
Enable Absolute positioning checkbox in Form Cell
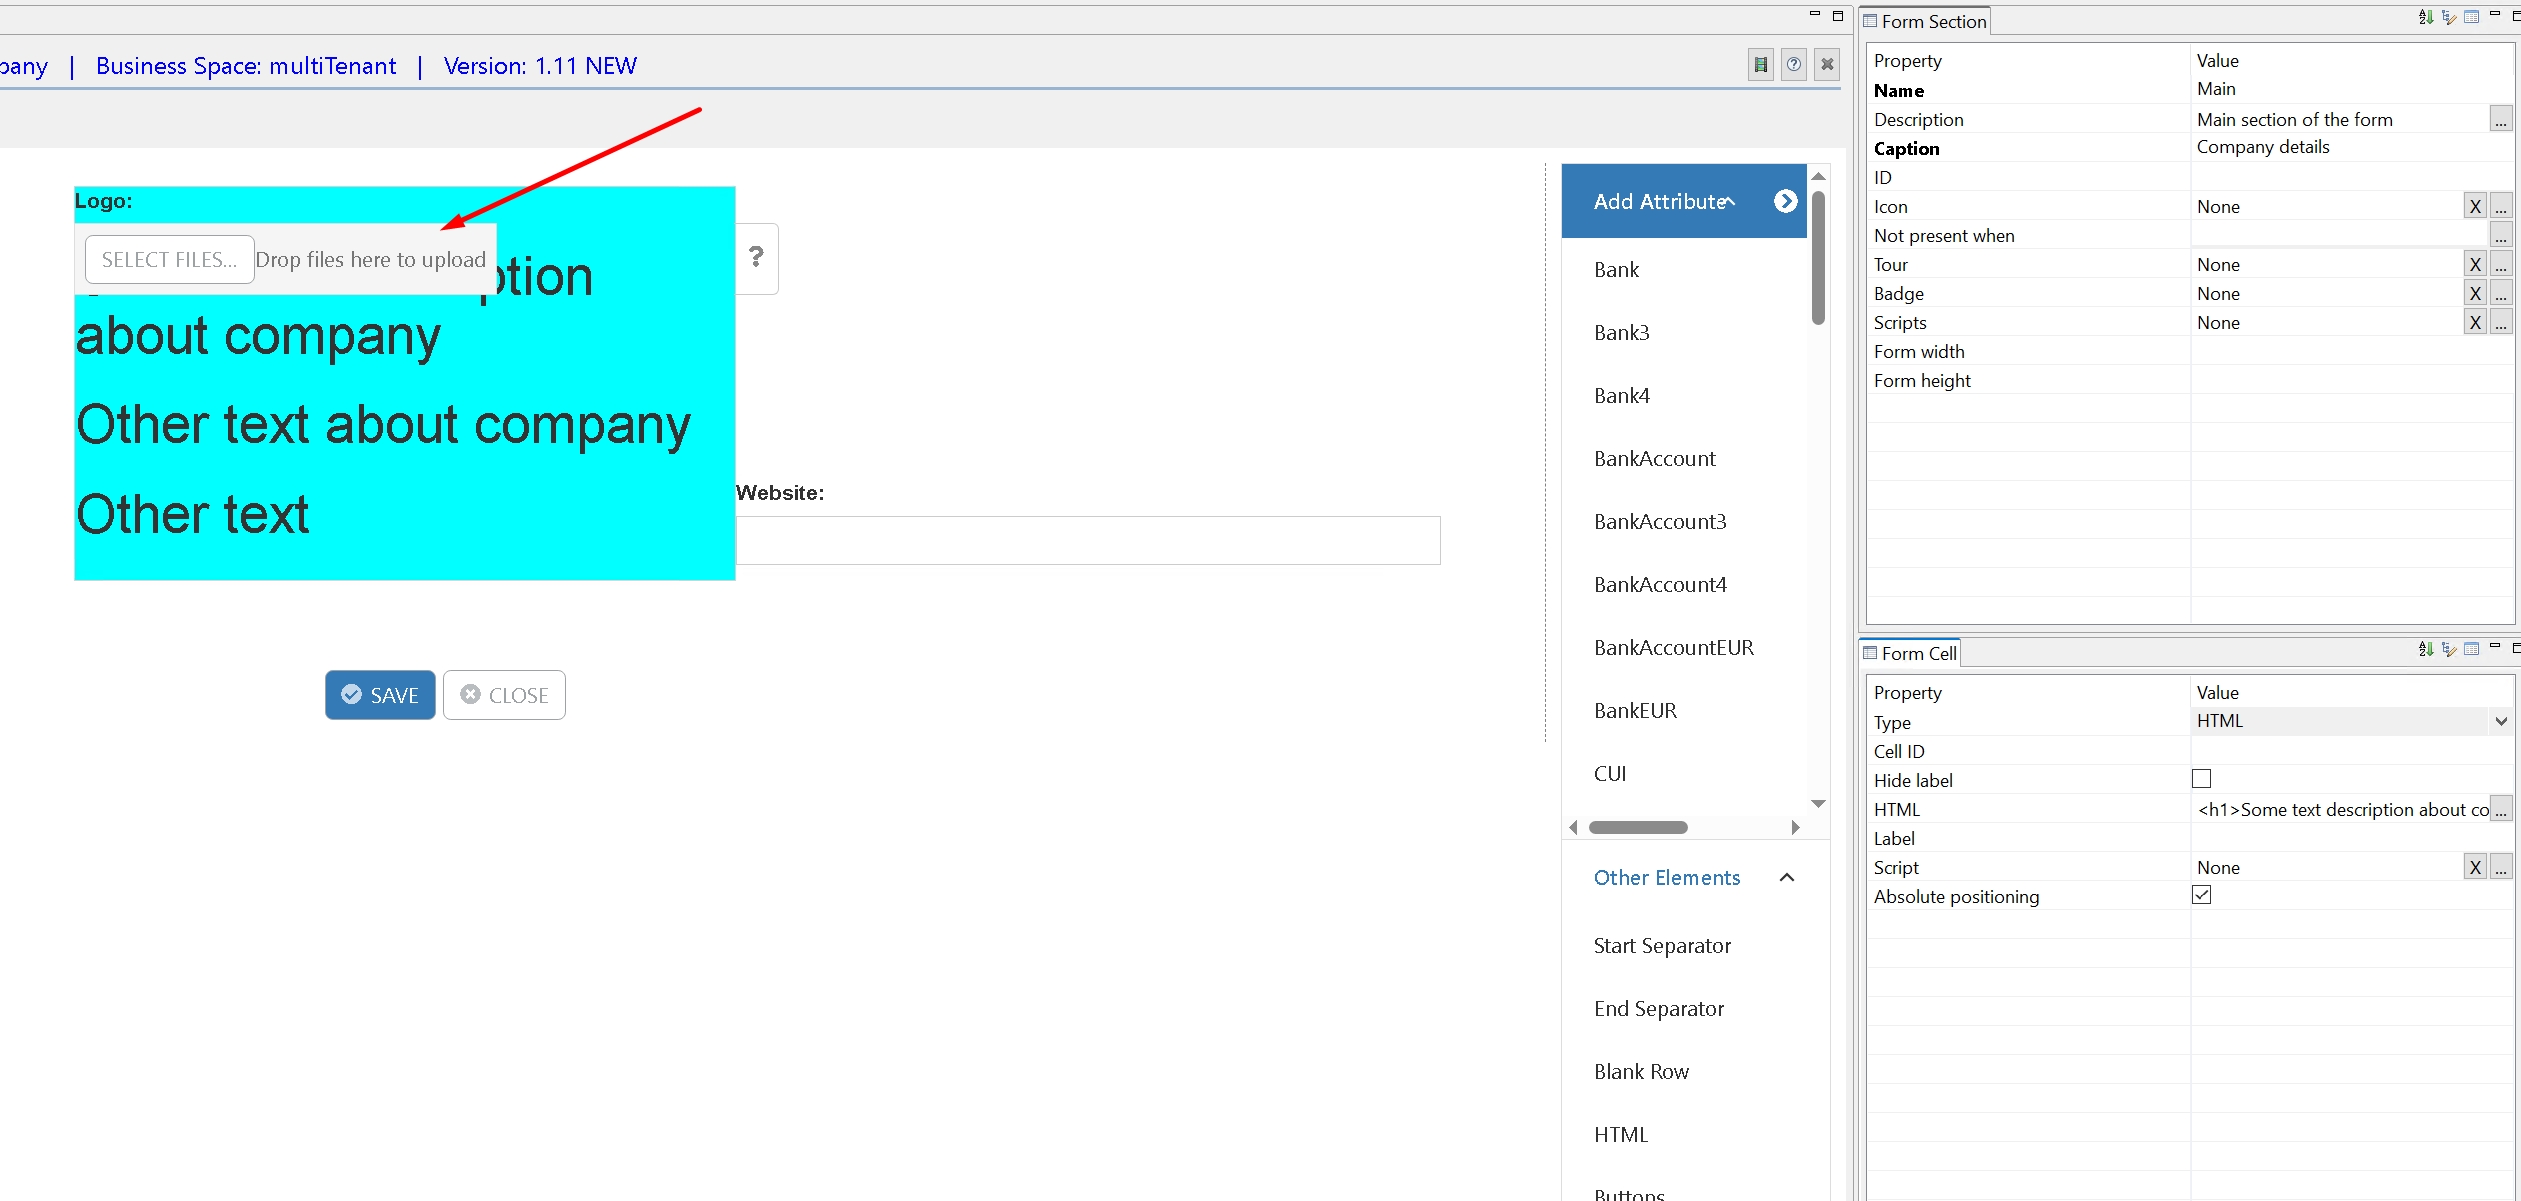(x=2201, y=896)
